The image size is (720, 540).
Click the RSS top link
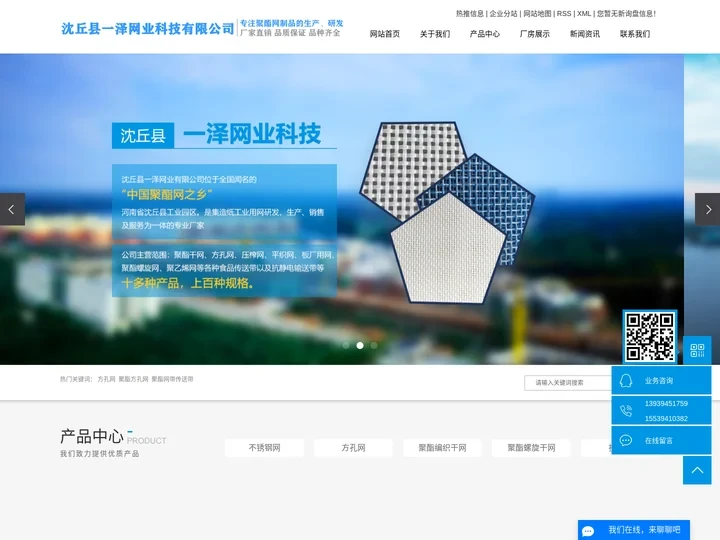[564, 14]
